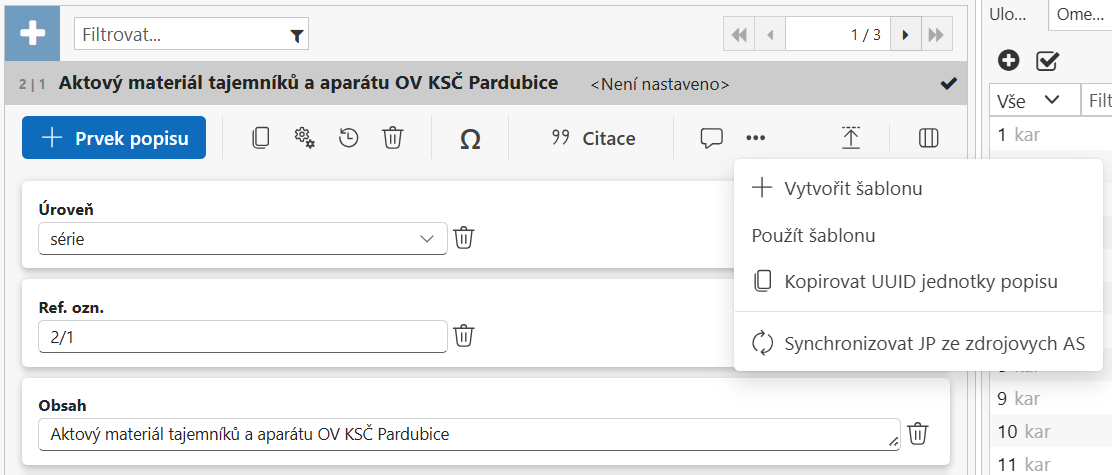This screenshot has height=475, width=1112.
Task: Go to next record arrow
Action: click(905, 35)
